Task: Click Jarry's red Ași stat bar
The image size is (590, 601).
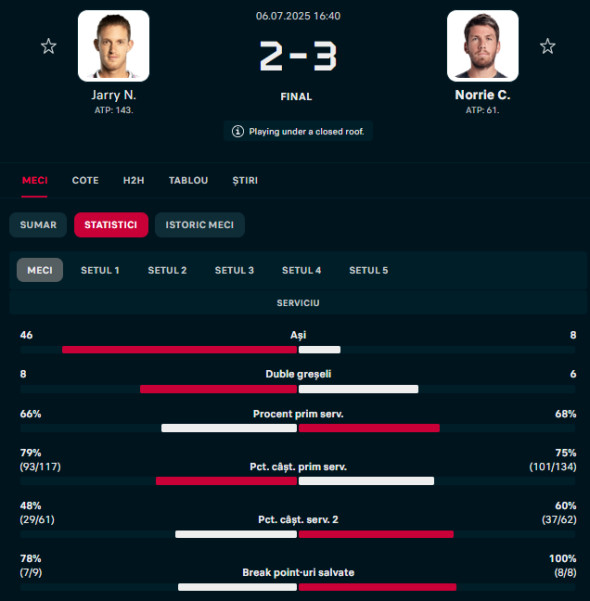Action: 179,350
